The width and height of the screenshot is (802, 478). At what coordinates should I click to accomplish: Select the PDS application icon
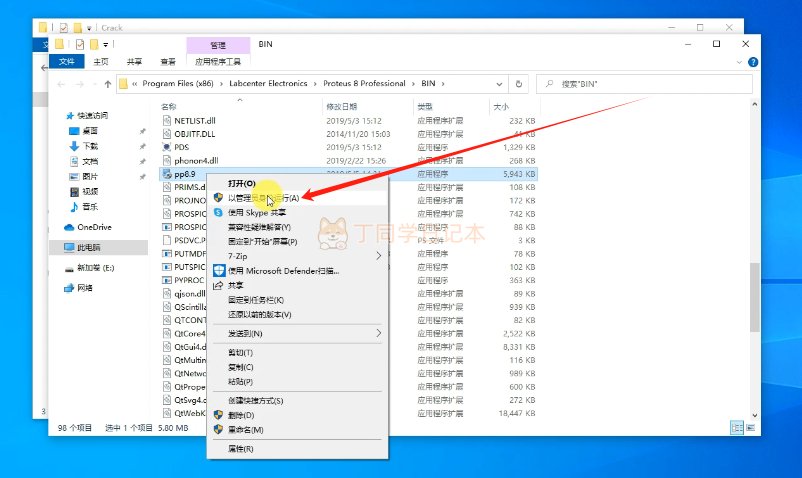[x=167, y=147]
